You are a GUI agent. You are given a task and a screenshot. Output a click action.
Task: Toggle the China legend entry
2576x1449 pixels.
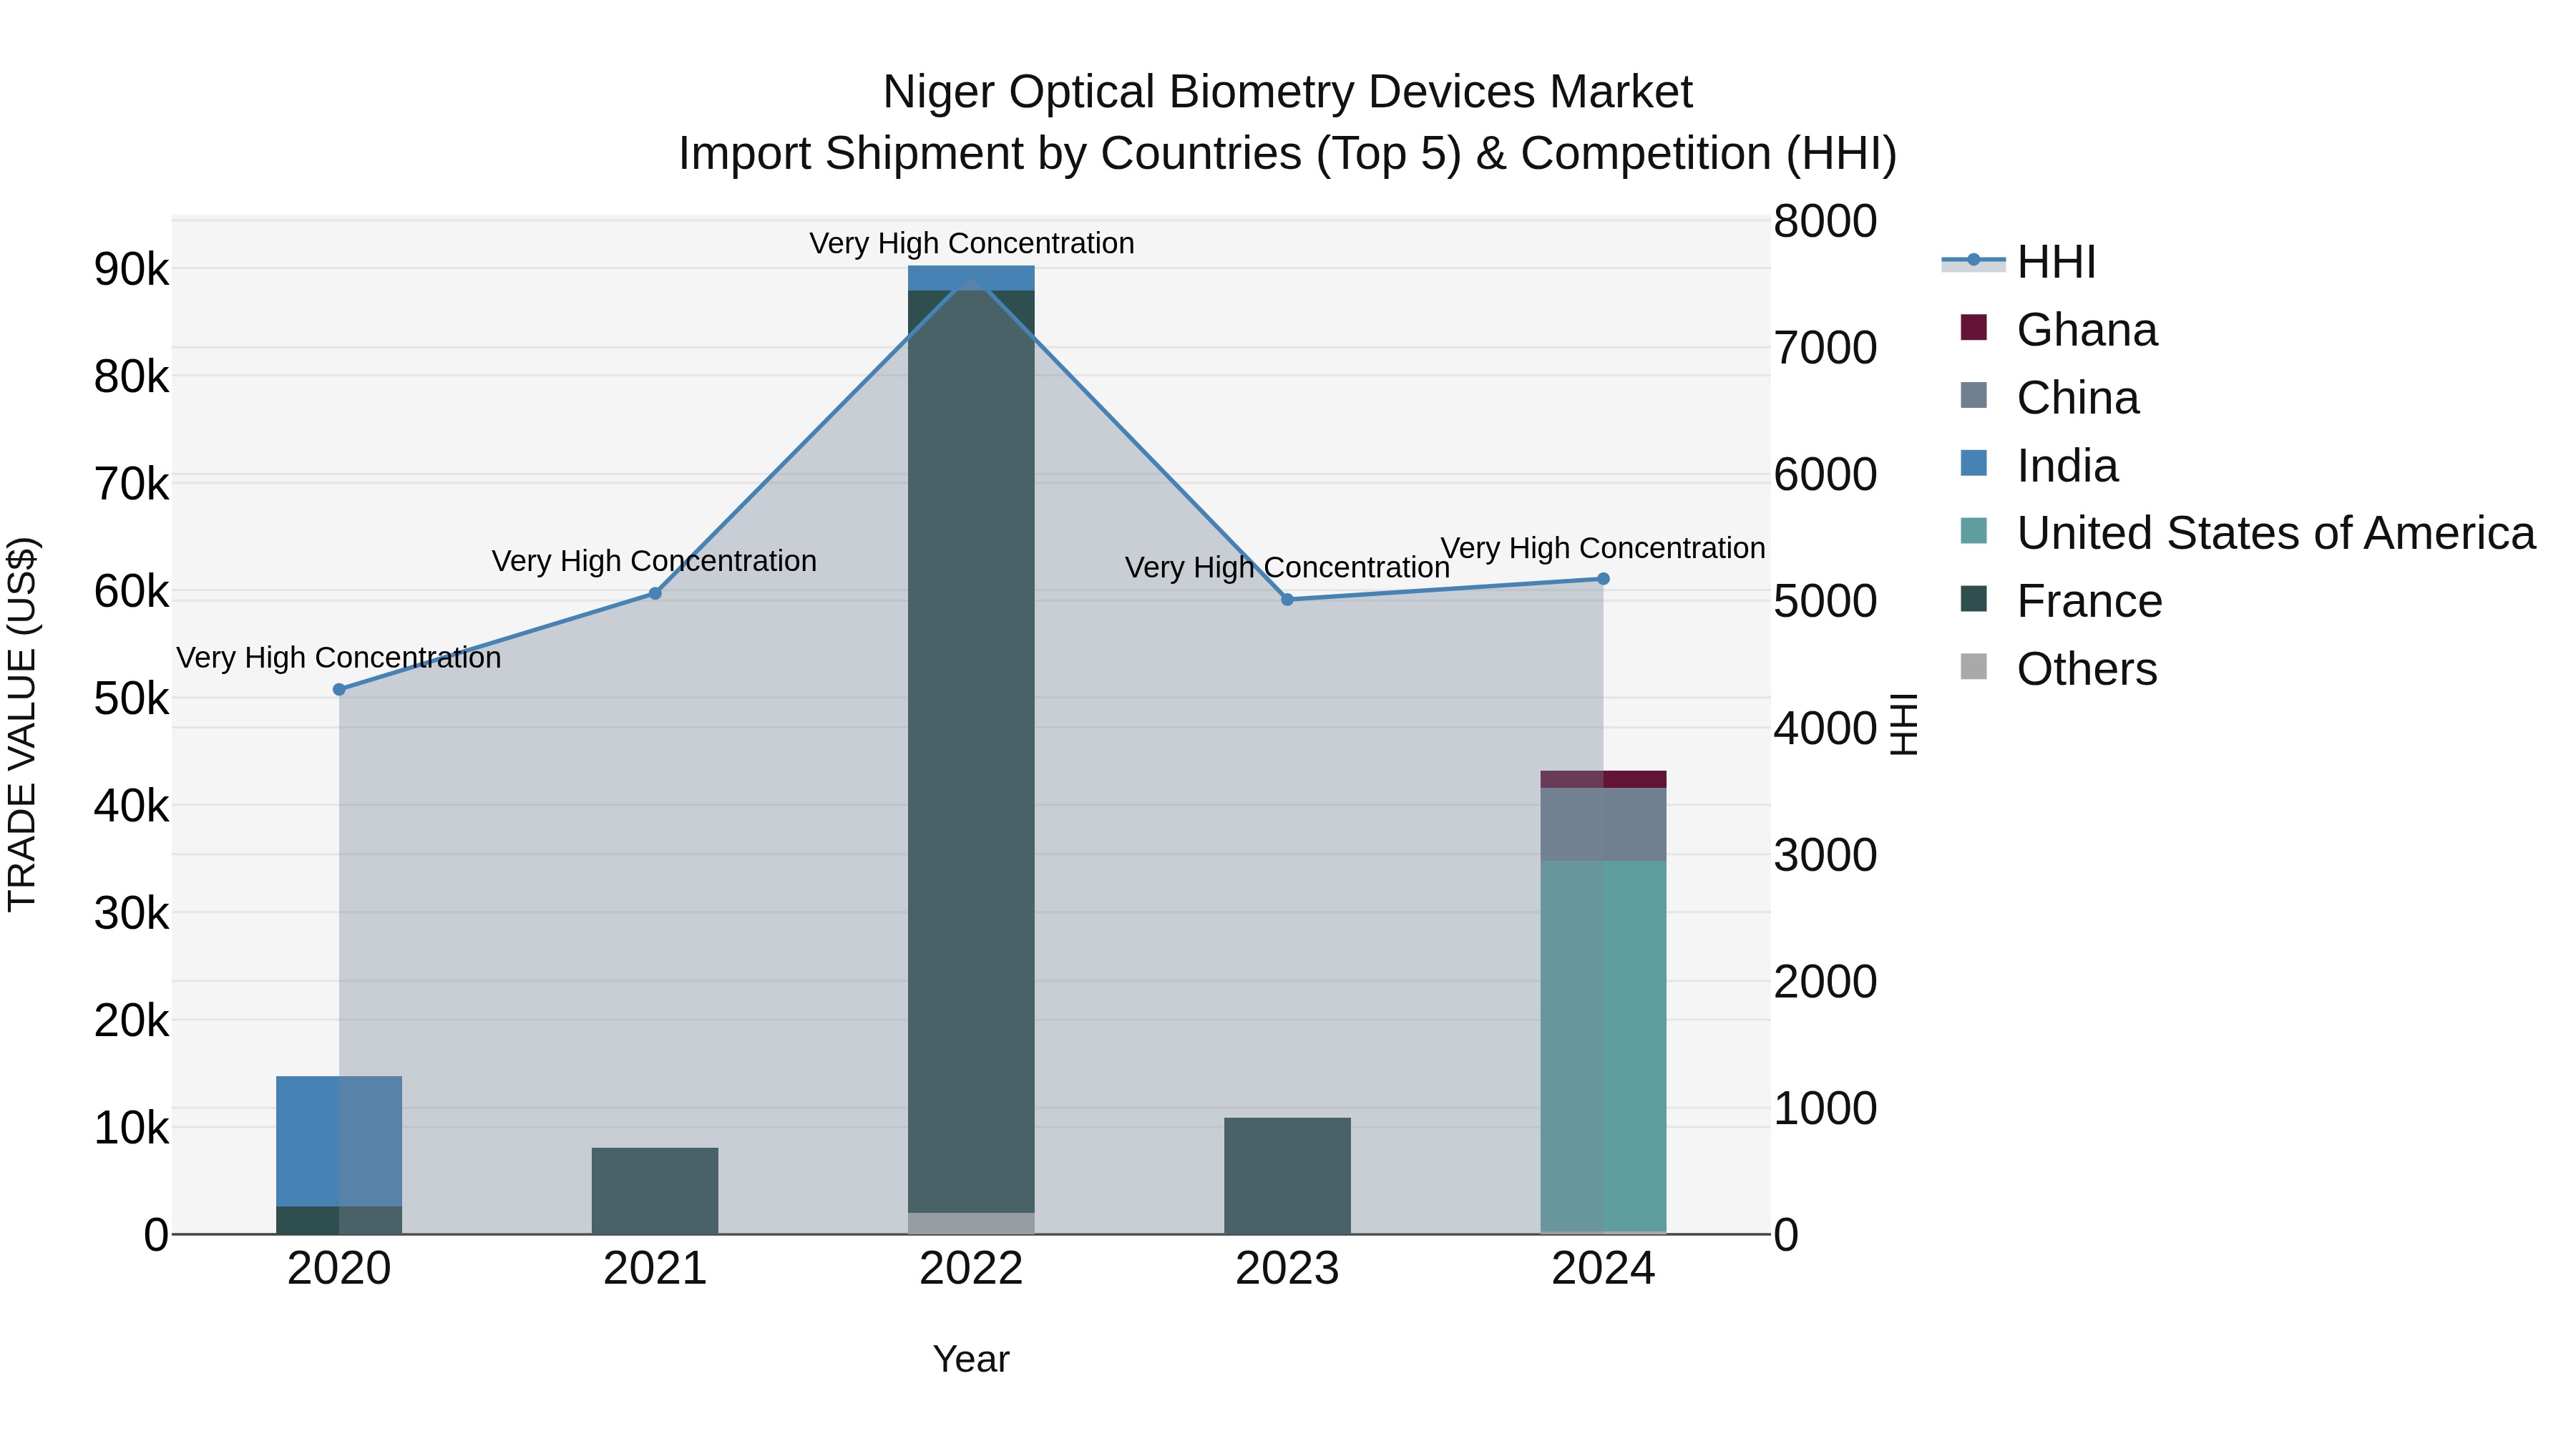2049,397
